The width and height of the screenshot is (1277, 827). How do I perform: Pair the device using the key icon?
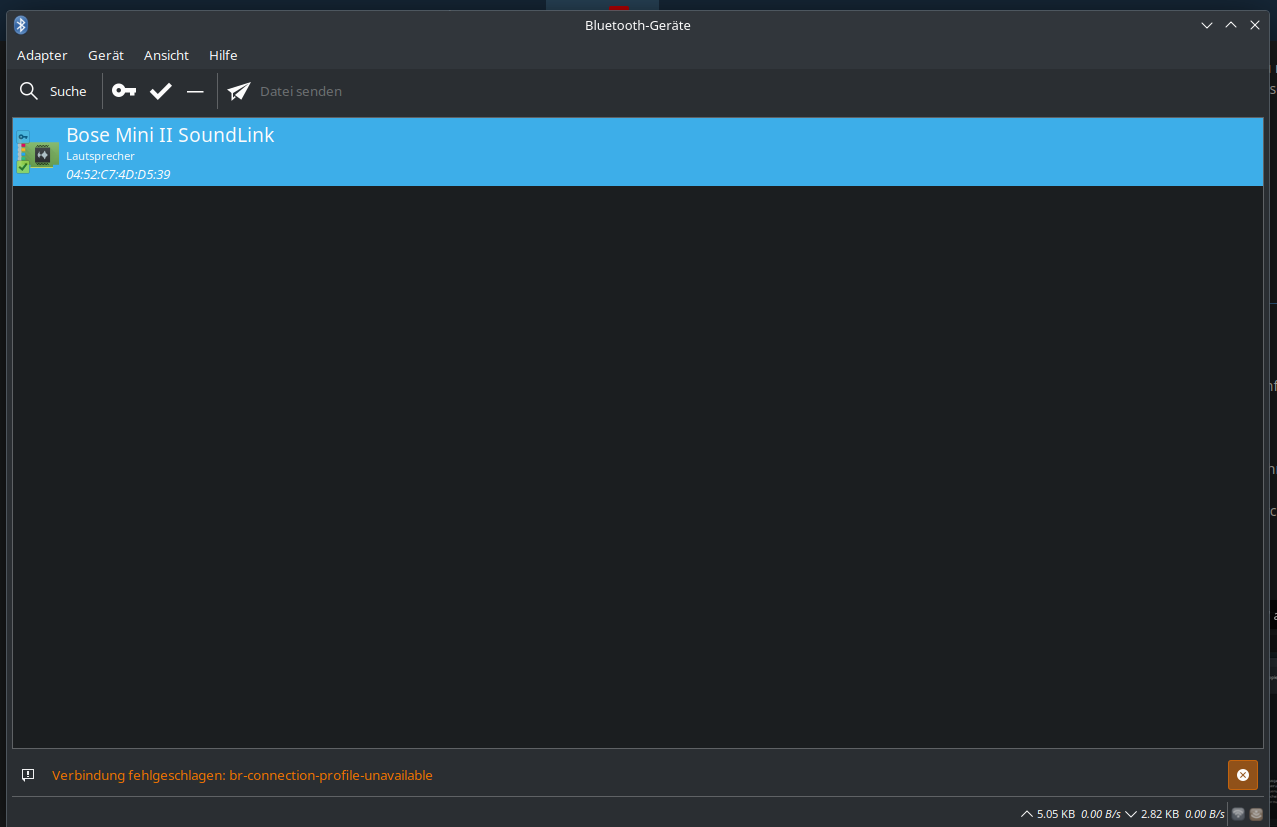coord(123,91)
